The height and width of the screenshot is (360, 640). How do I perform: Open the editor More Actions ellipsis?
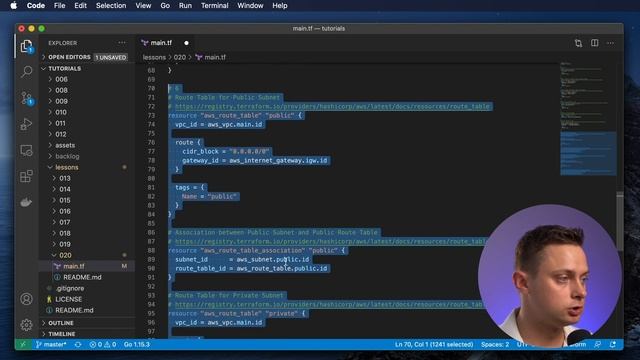click(x=610, y=43)
